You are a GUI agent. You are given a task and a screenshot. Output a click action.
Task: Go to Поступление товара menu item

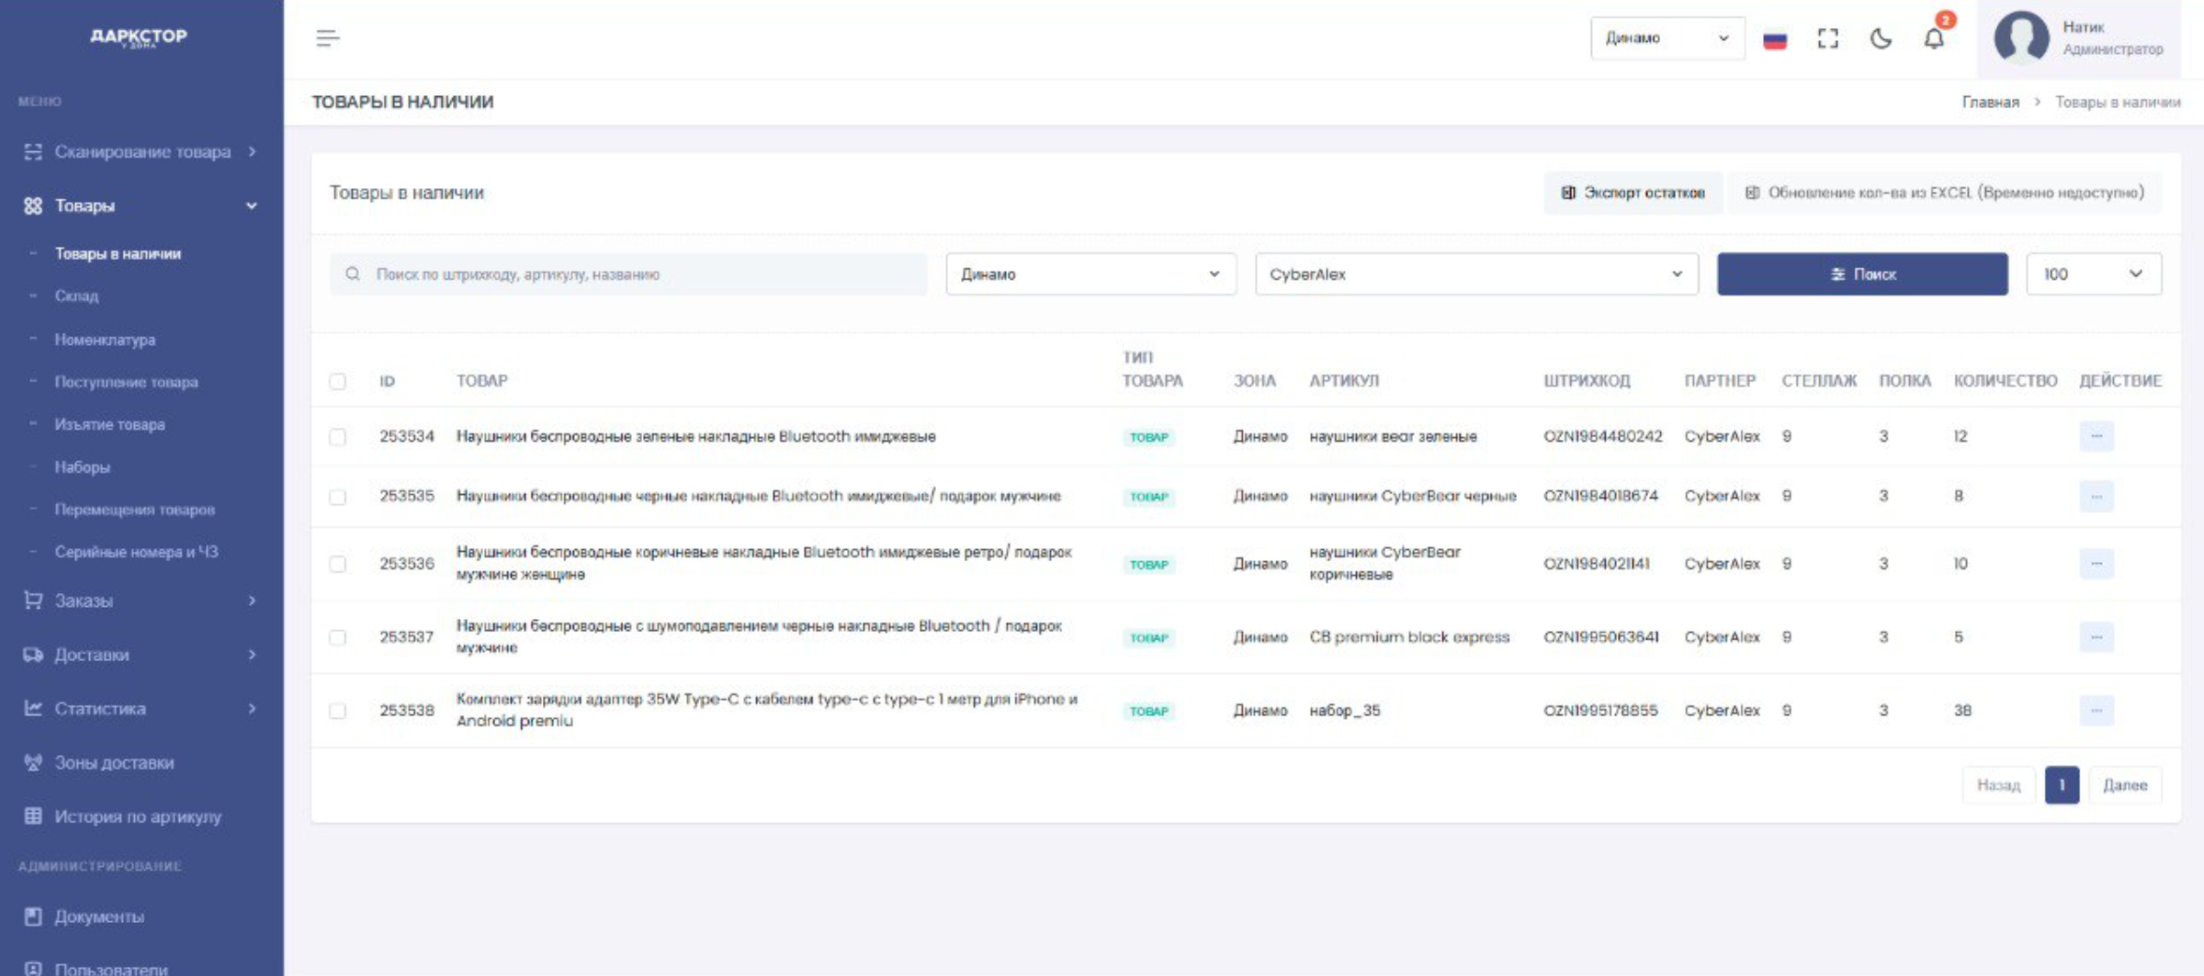(126, 382)
